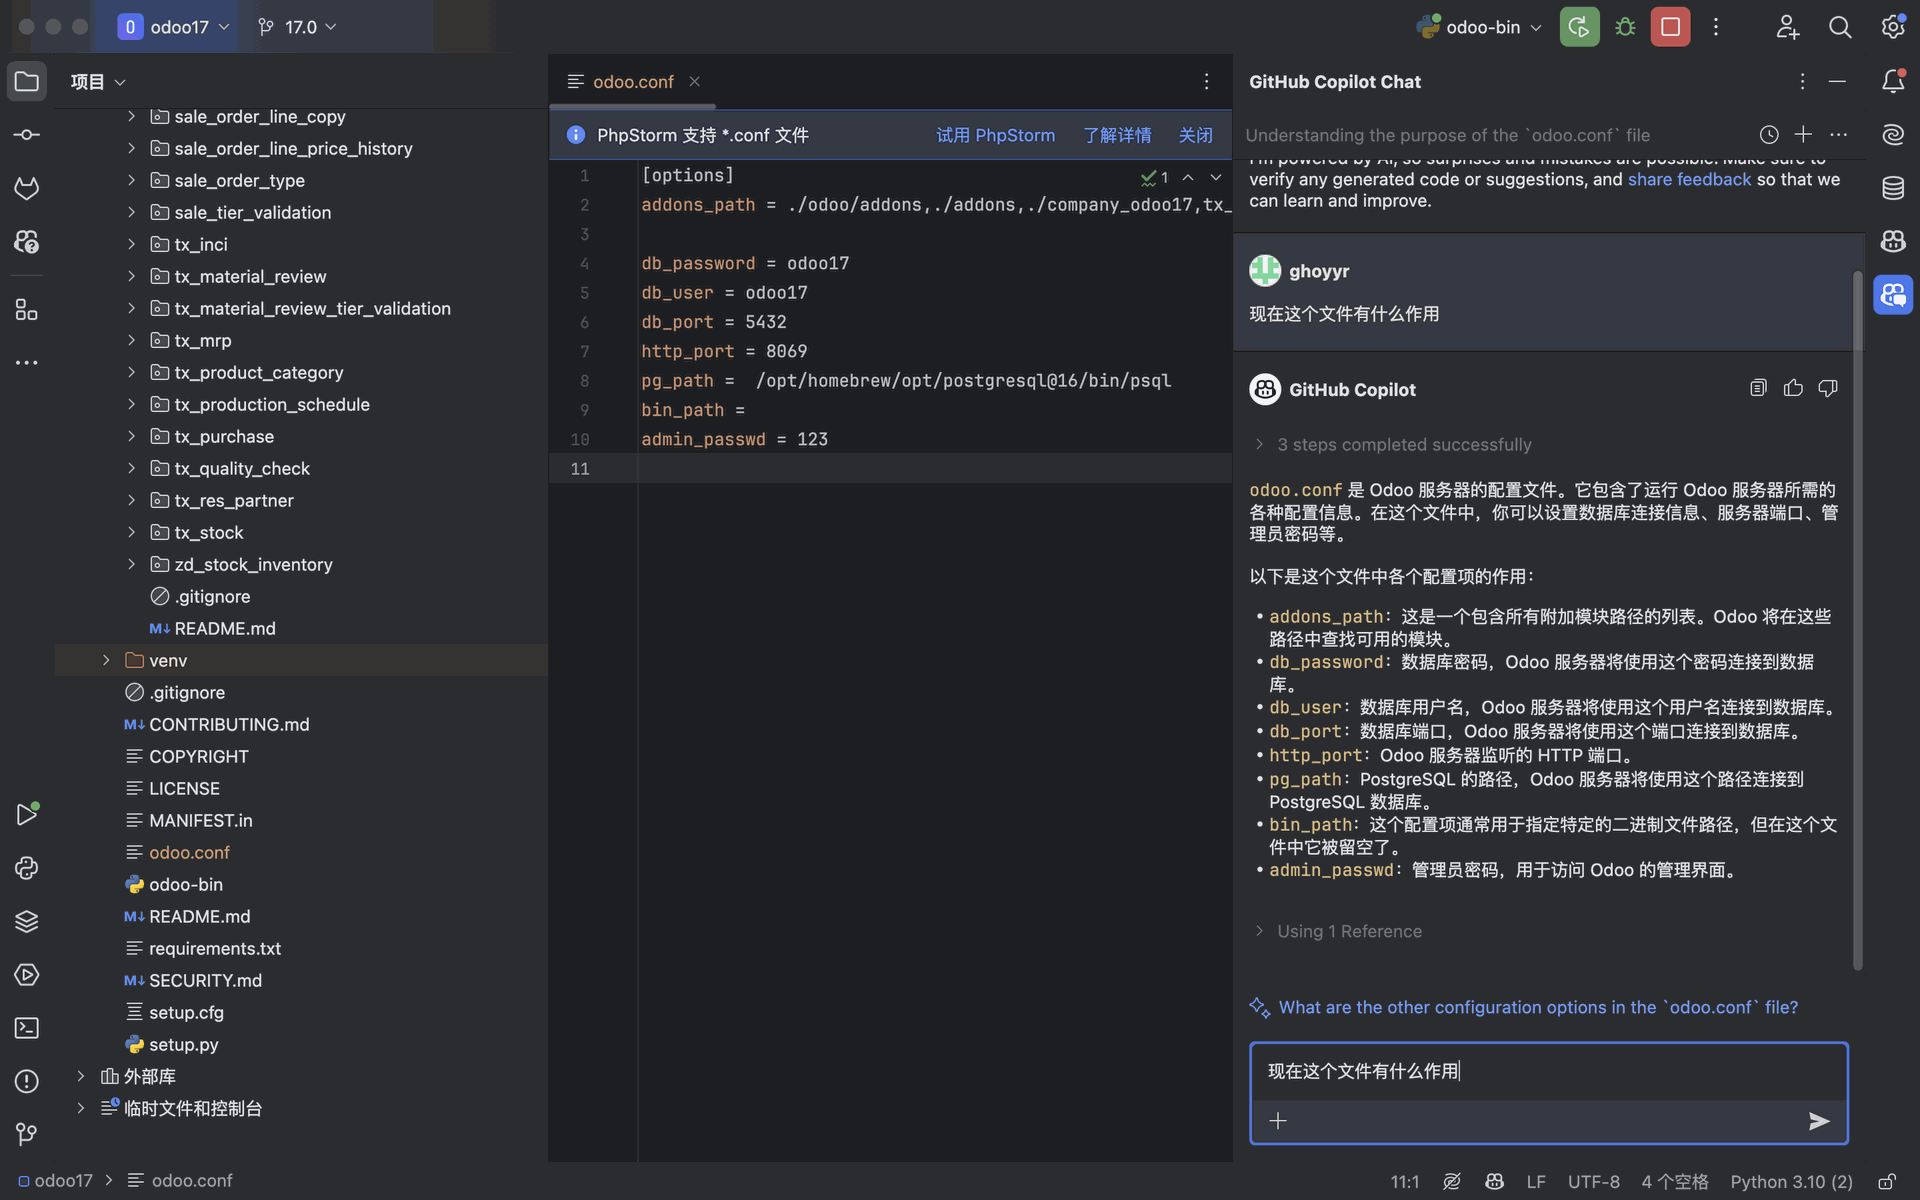1920x1200 pixels.
Task: Open the Services tool window icon
Action: point(27,975)
